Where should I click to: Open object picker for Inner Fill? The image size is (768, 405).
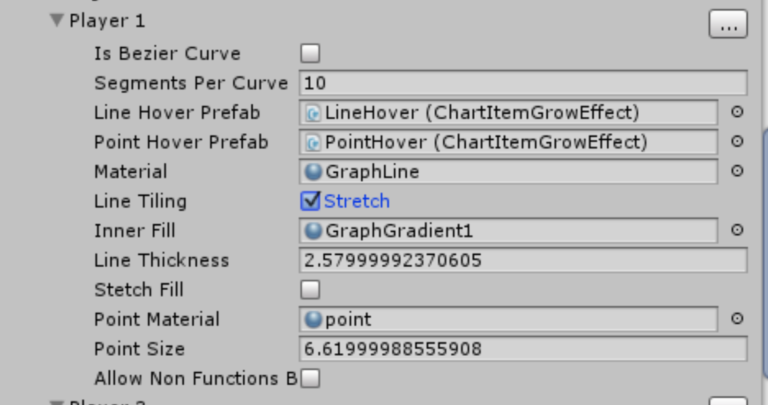(x=737, y=230)
